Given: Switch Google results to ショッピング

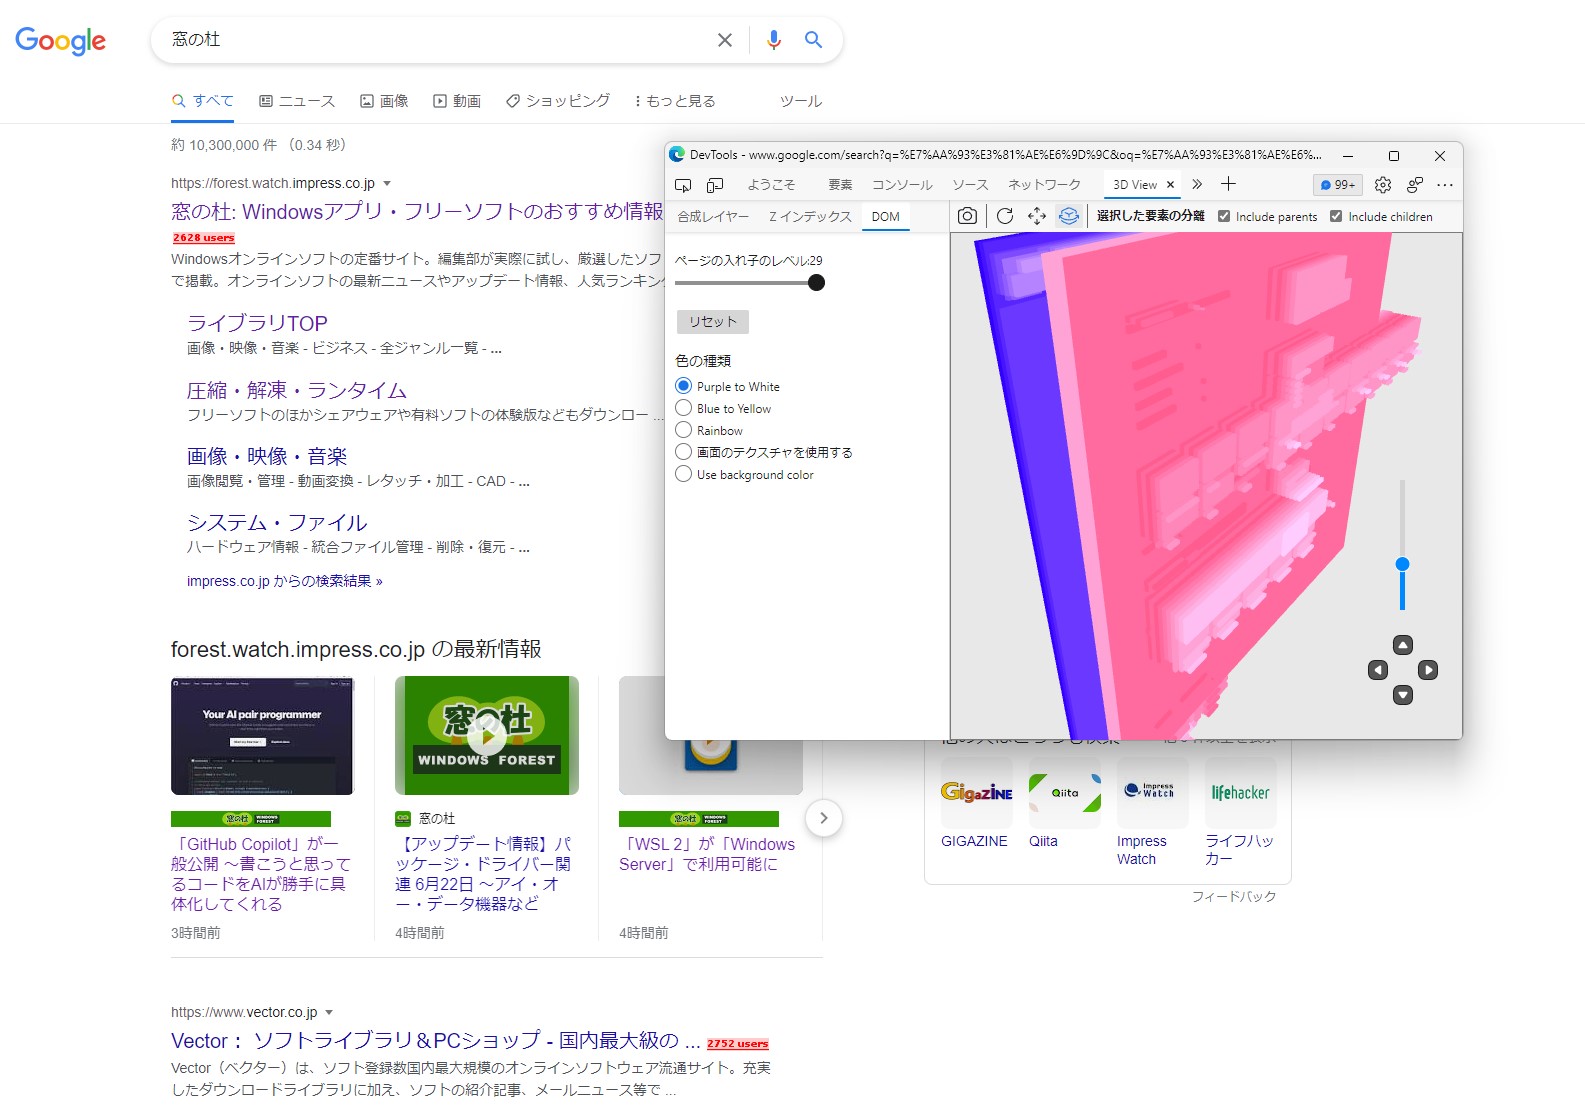Looking at the screenshot, I should tap(558, 101).
